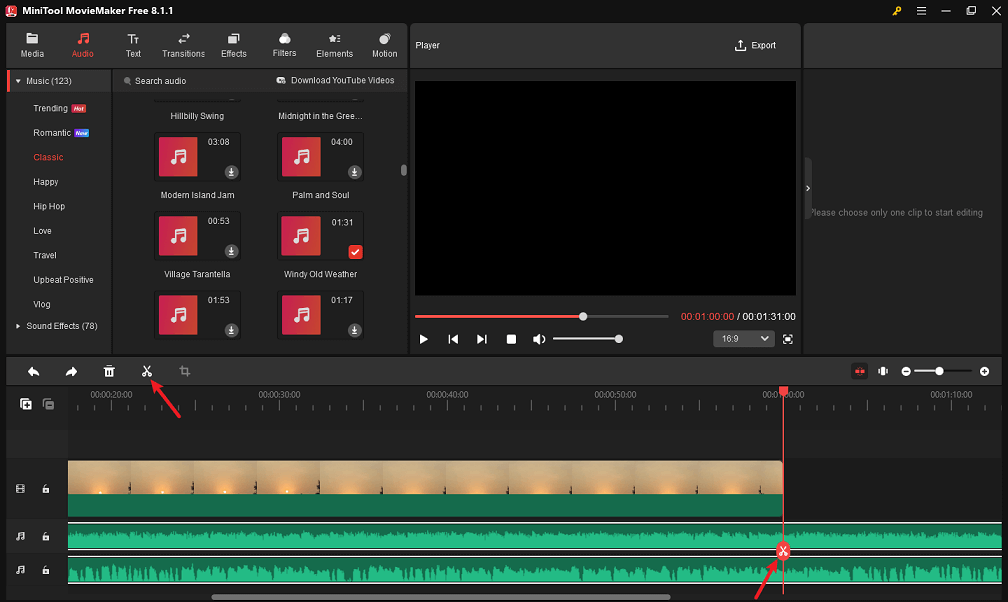Toggle lock on second audio track
This screenshot has width=1008, height=602.
(x=46, y=570)
